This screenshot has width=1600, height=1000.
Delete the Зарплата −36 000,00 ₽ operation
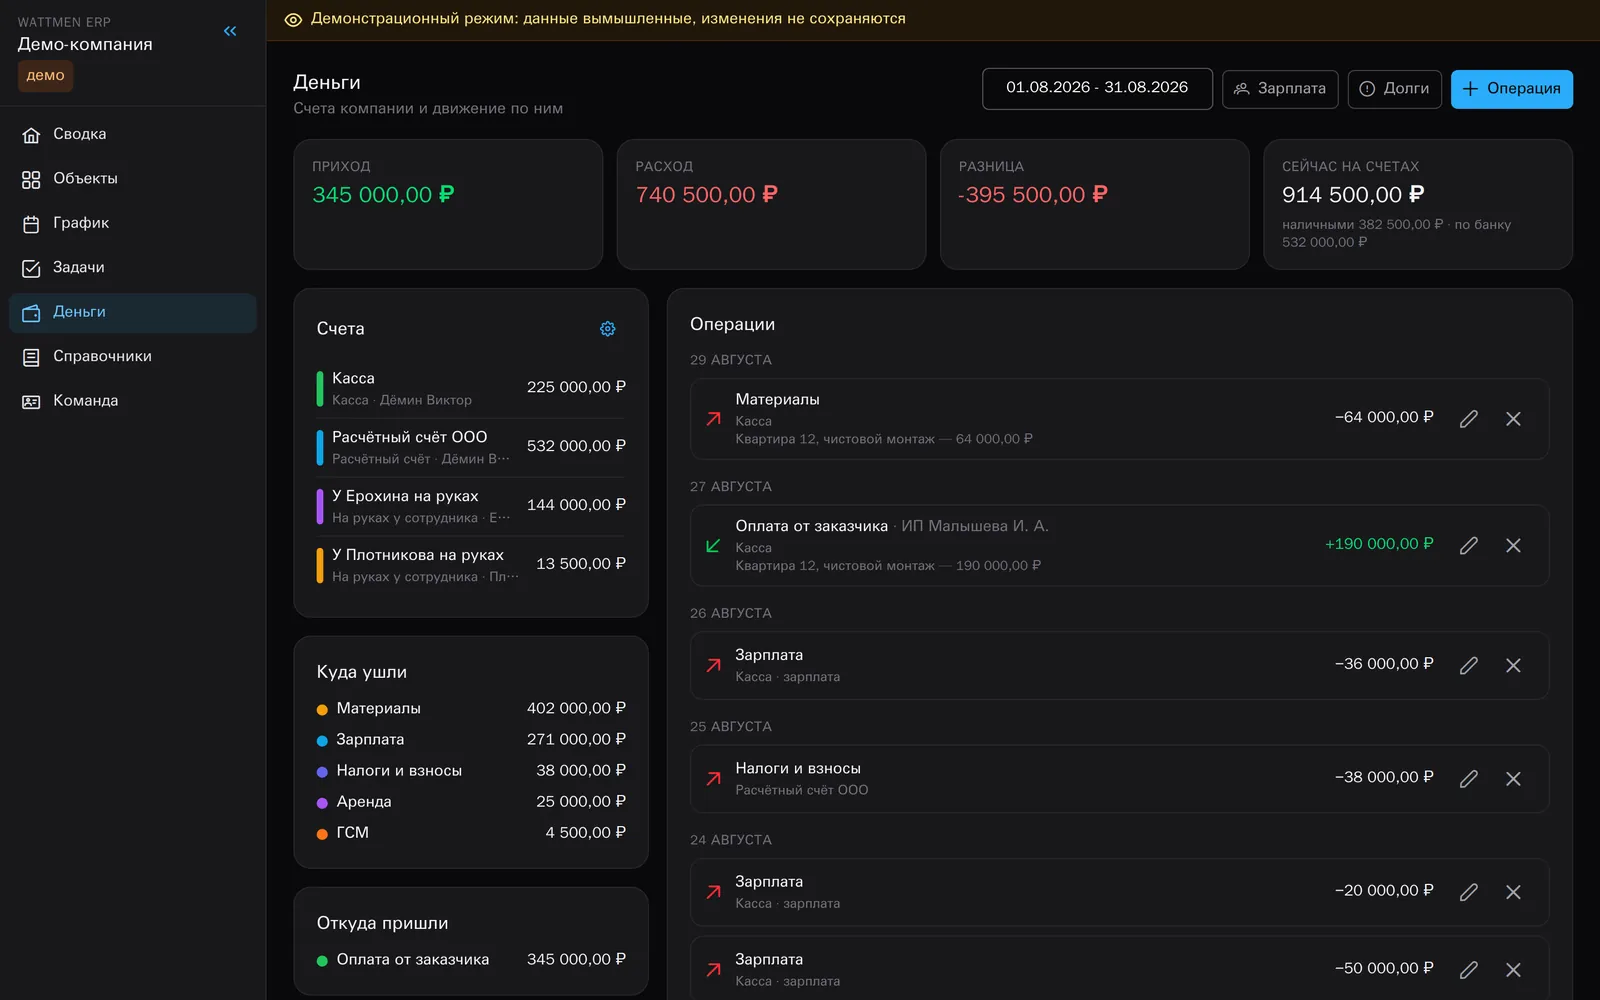[x=1513, y=665]
